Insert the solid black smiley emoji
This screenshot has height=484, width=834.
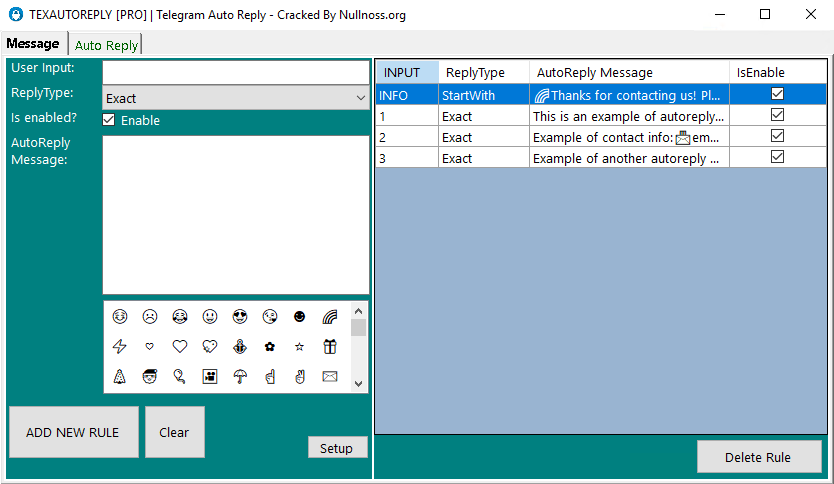tap(299, 316)
